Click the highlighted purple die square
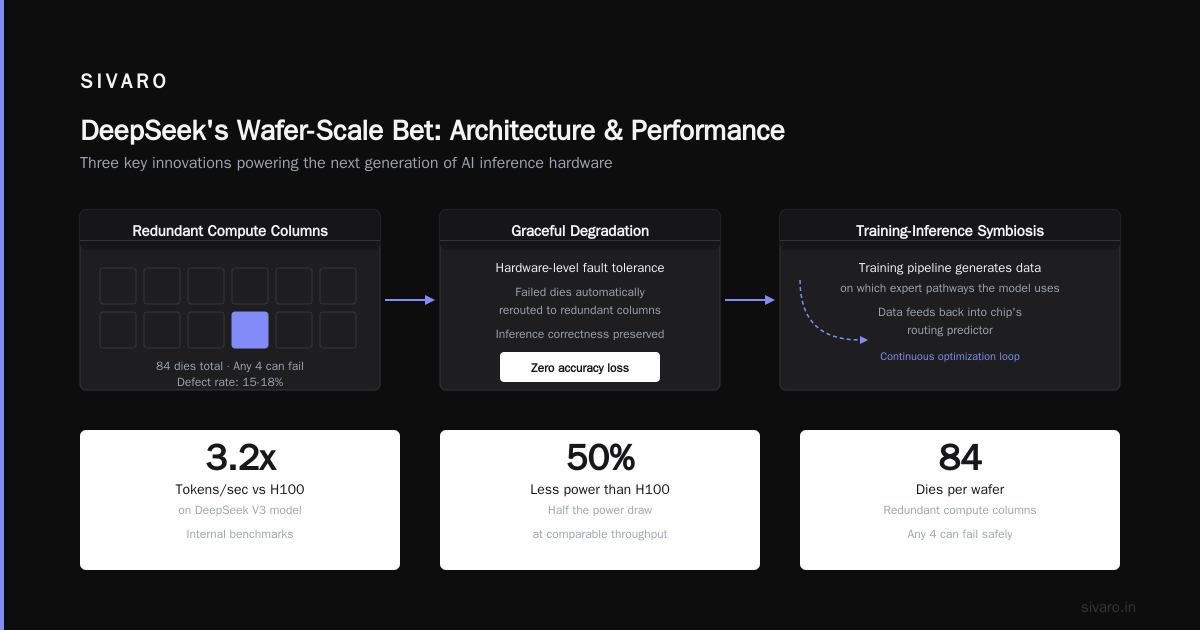This screenshot has width=1200, height=630. coord(250,330)
